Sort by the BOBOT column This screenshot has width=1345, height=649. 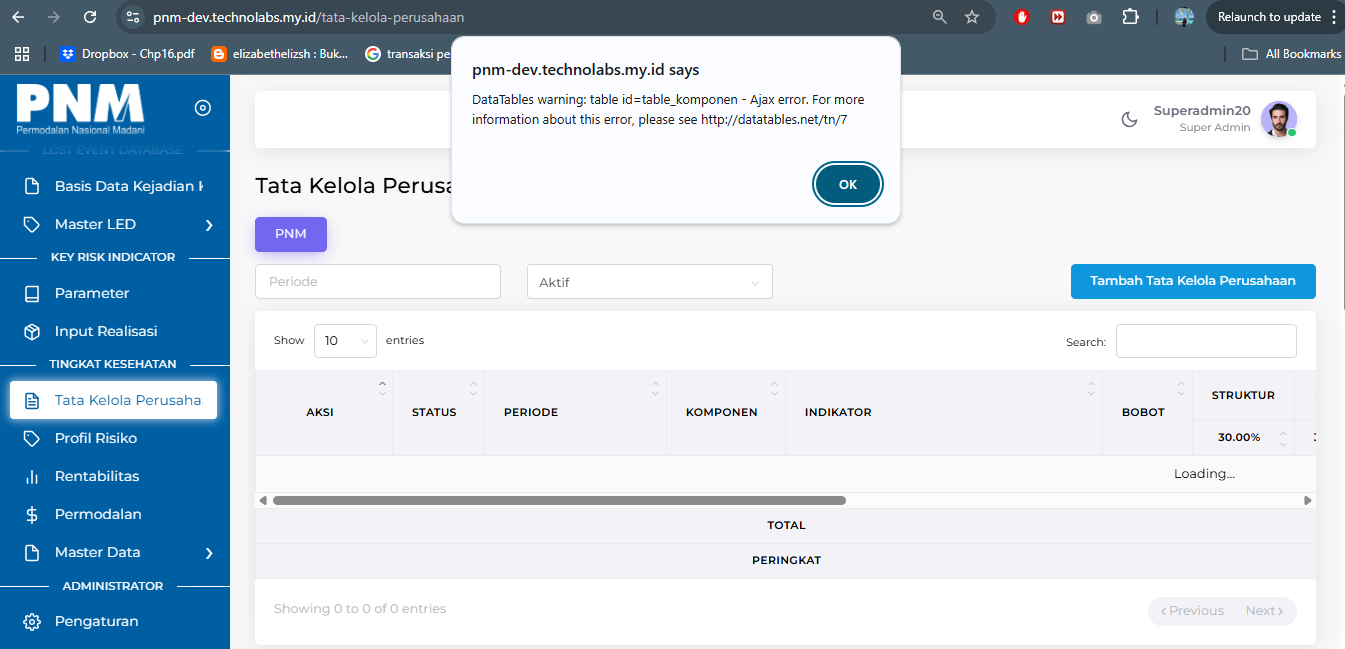coord(1148,412)
